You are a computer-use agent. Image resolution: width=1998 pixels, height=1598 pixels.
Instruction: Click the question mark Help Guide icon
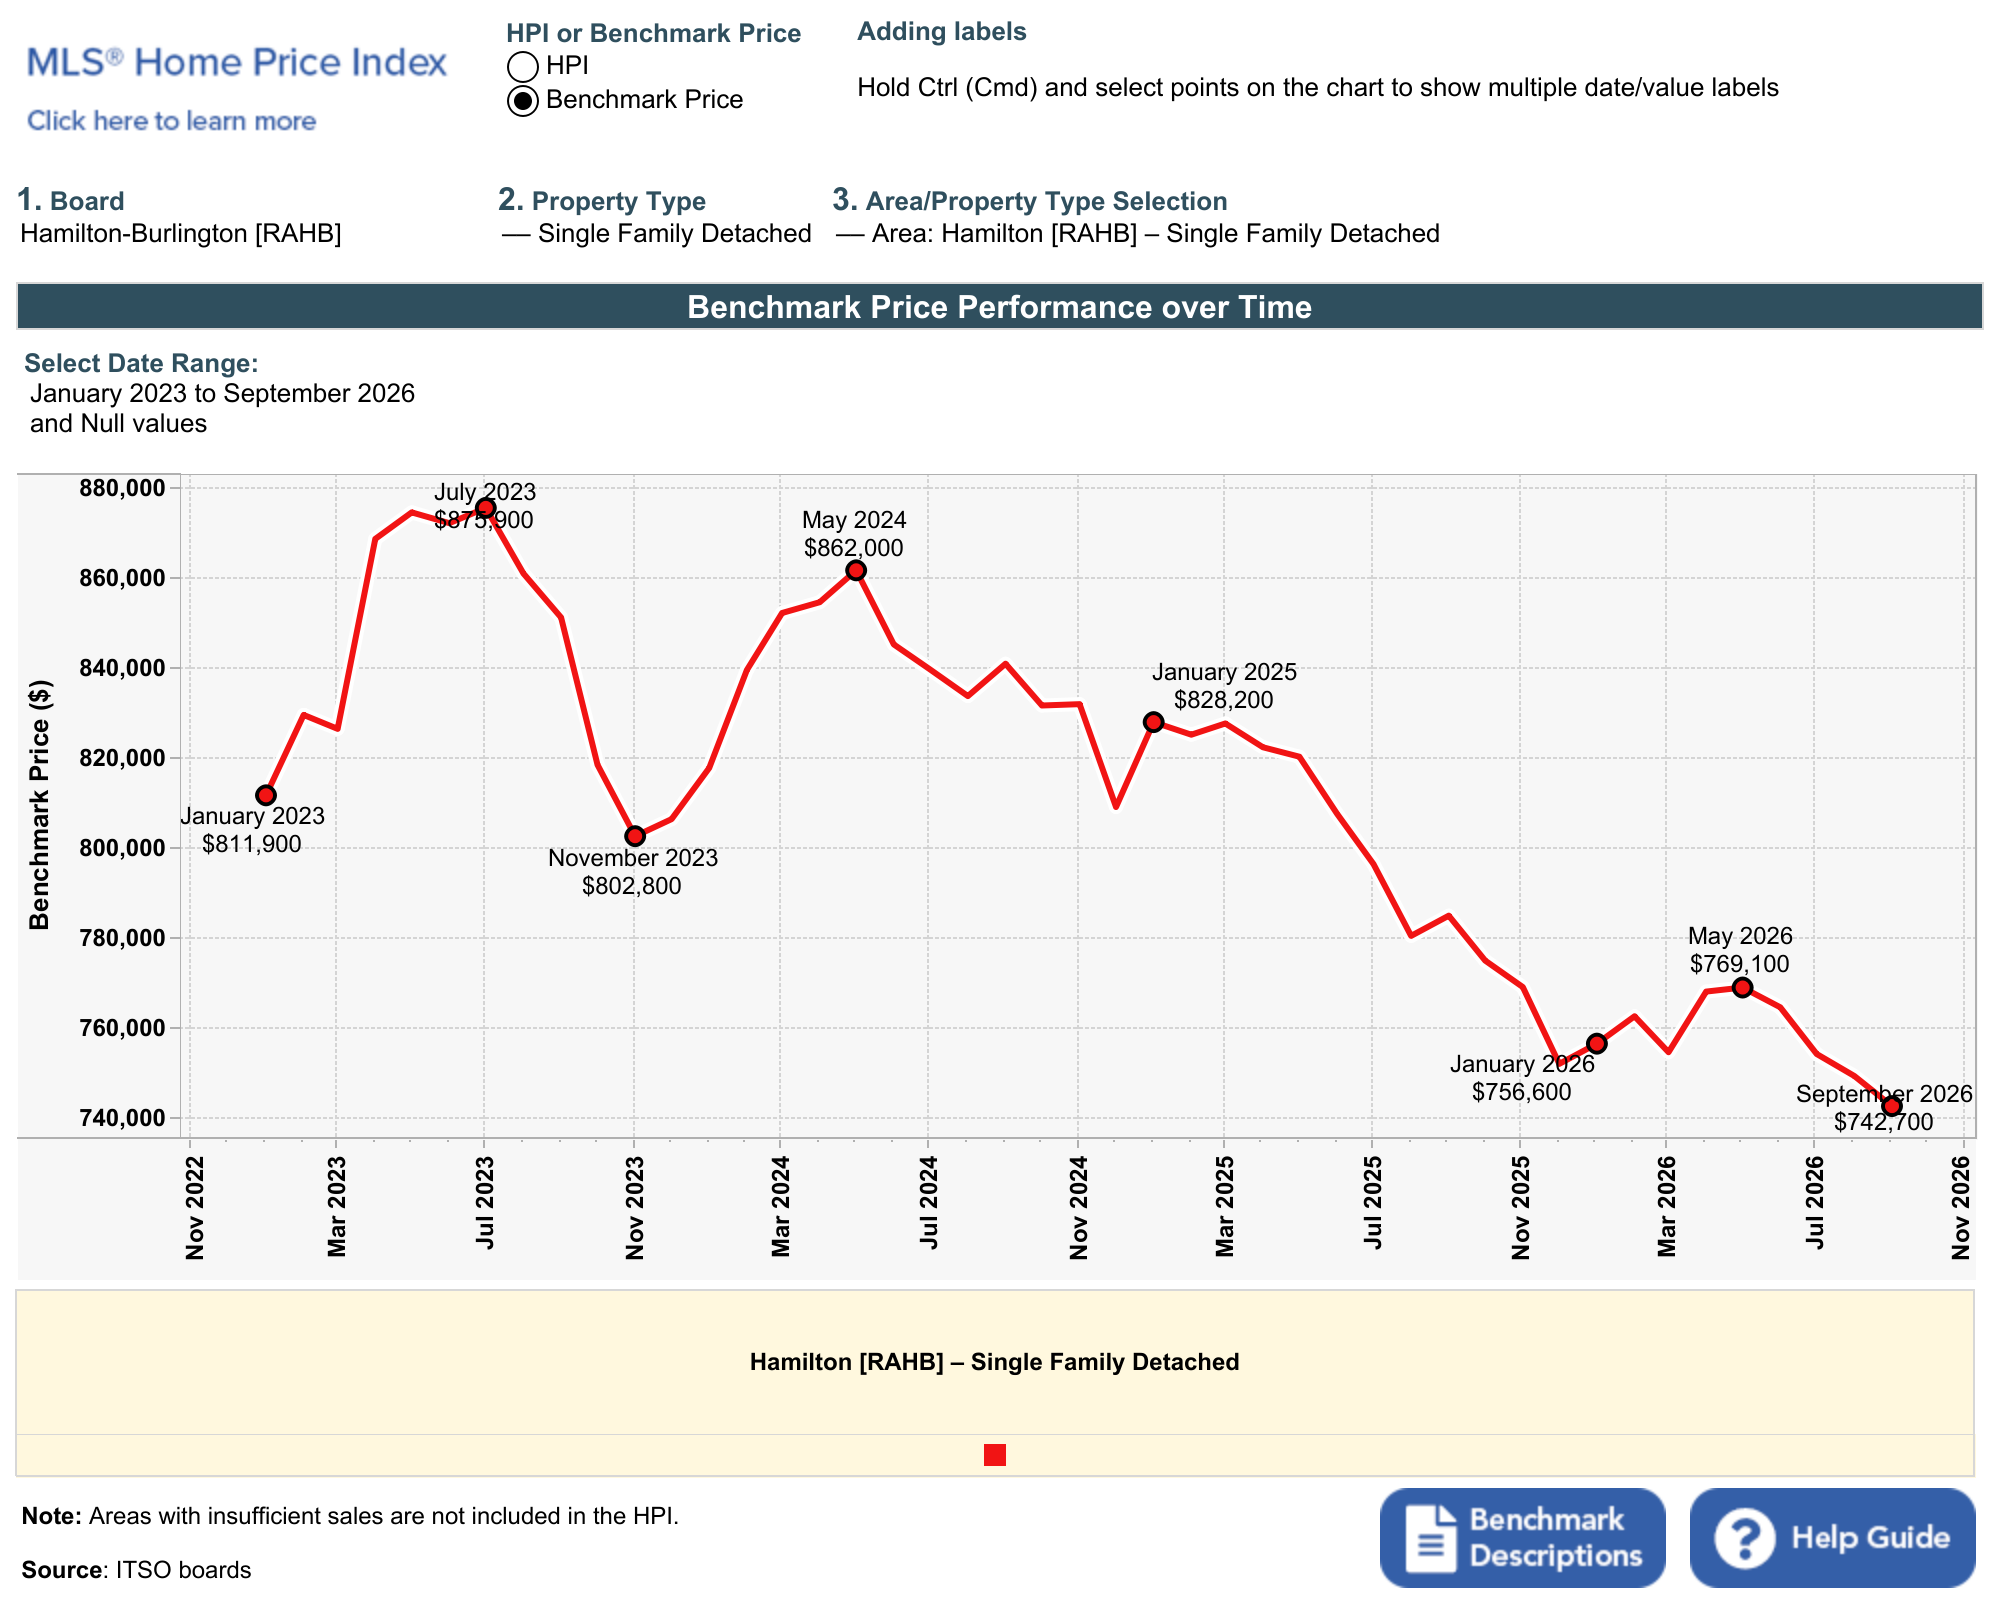coord(1745,1538)
